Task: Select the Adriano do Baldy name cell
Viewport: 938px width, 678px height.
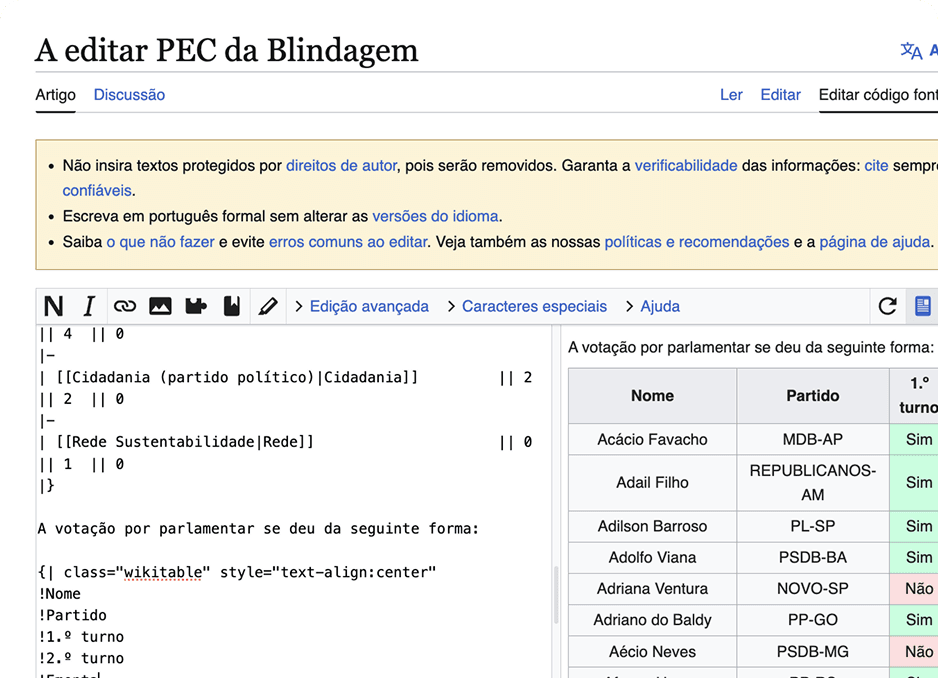Action: click(652, 619)
